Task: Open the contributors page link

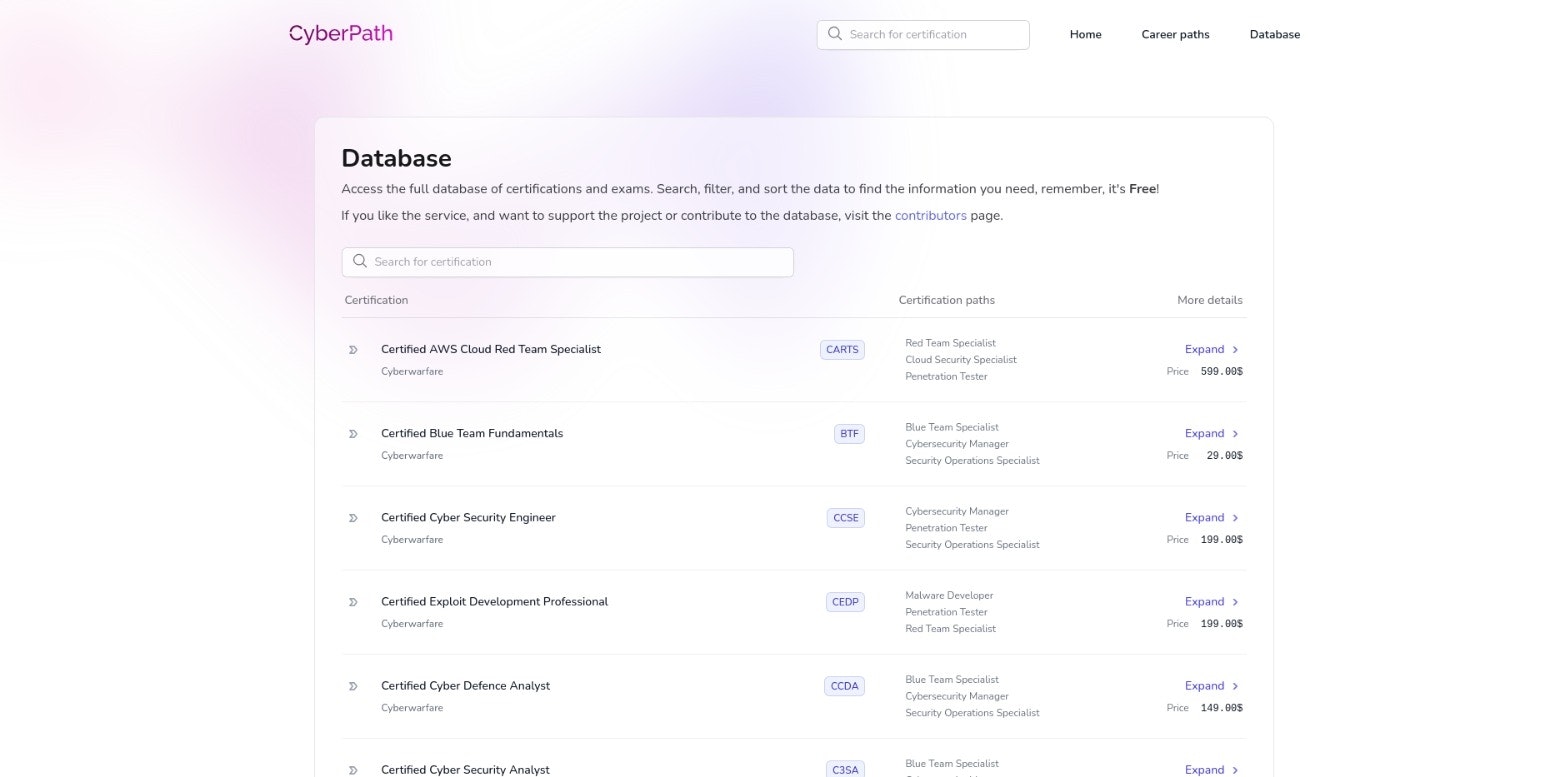Action: 931,215
